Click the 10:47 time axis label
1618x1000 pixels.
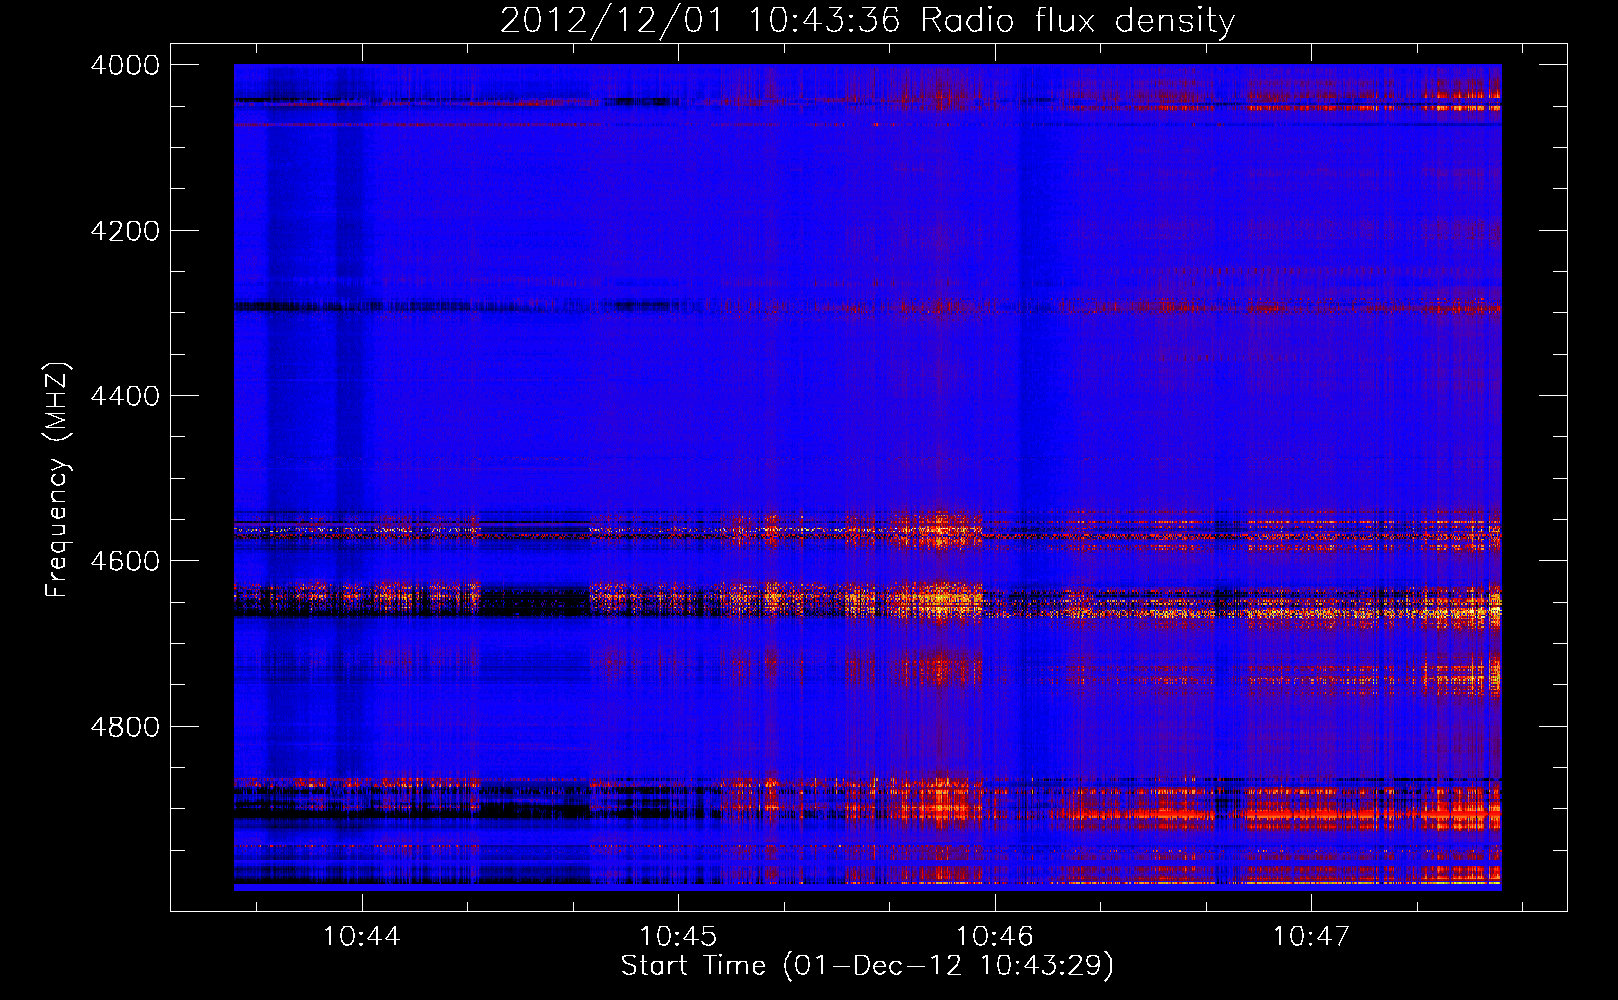point(1310,937)
